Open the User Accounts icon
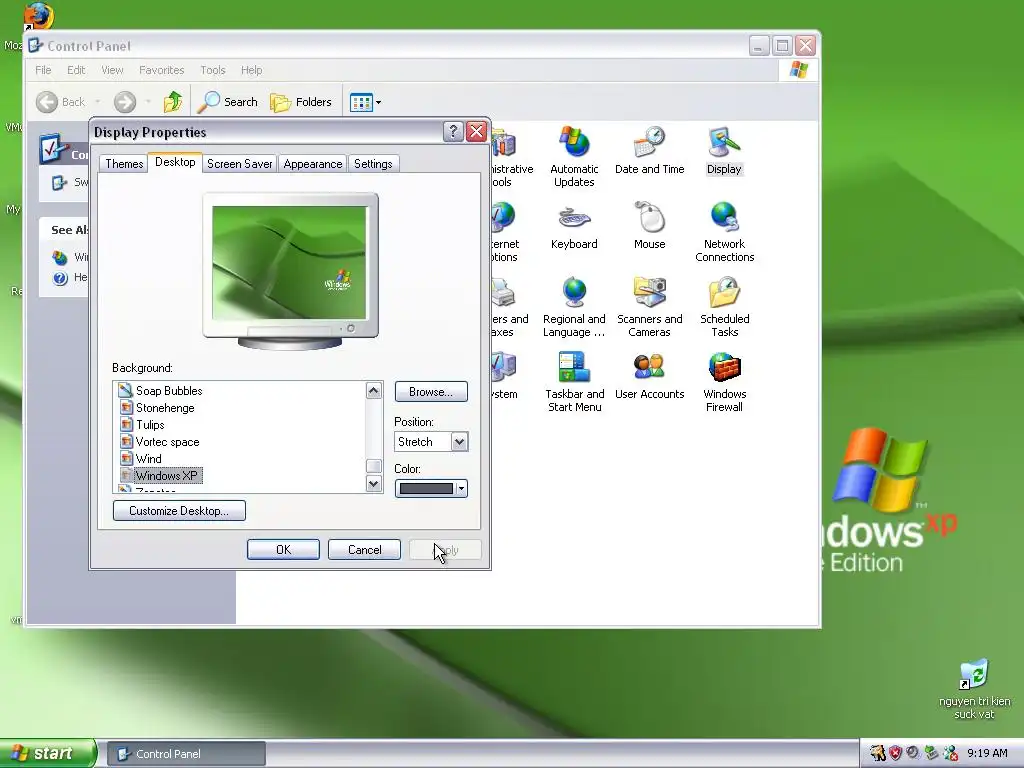 pos(650,376)
